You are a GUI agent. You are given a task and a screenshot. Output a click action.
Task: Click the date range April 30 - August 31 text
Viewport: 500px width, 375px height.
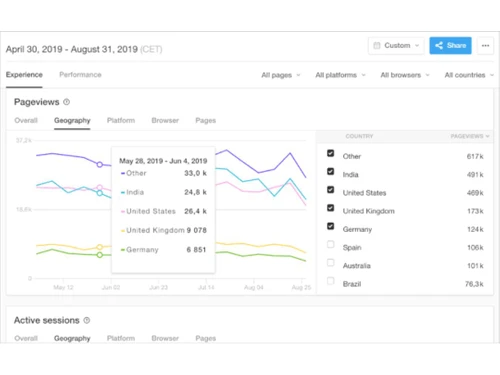tap(72, 49)
